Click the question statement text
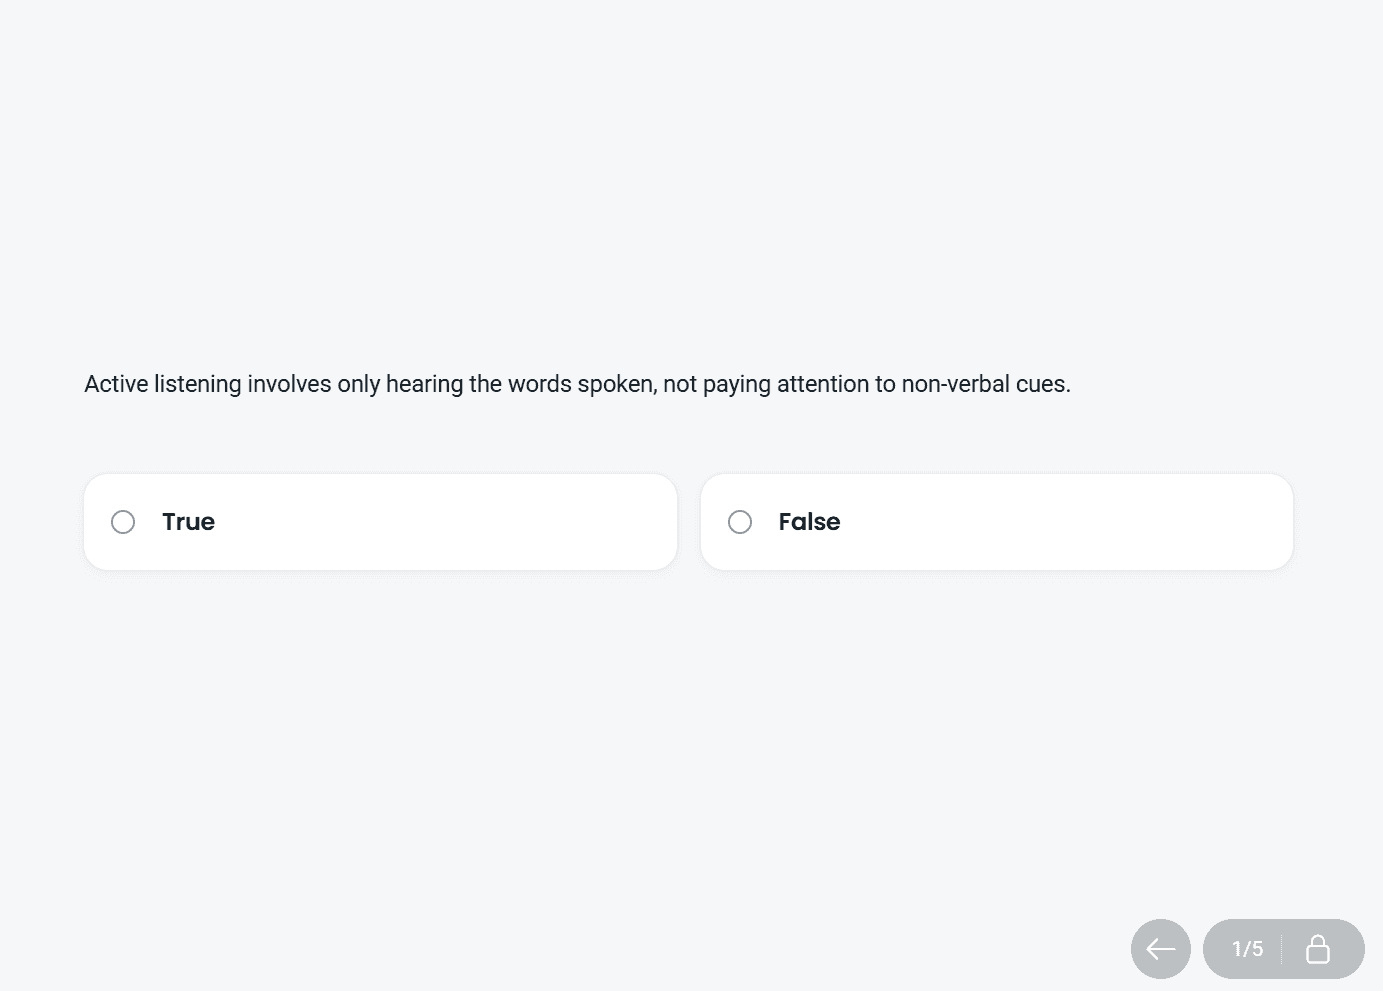The image size is (1383, 991). [577, 384]
